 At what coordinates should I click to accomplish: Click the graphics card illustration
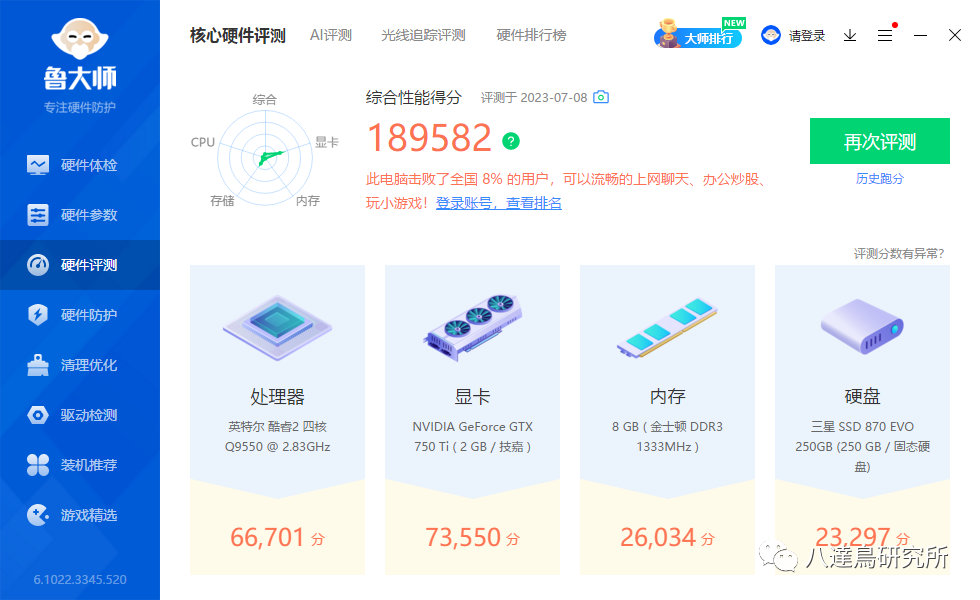[x=472, y=326]
